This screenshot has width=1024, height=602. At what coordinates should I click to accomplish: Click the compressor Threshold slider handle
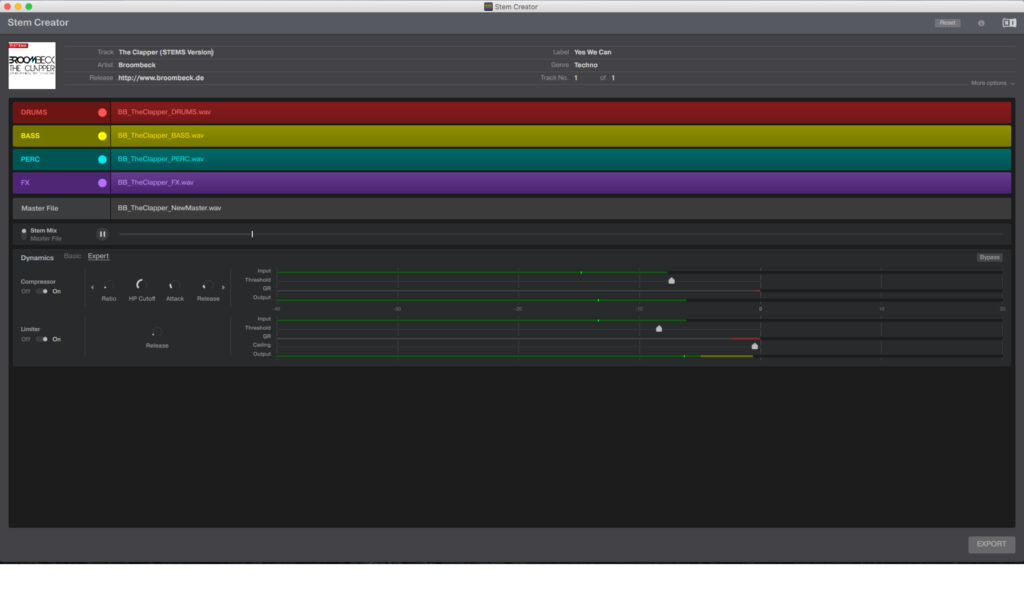click(x=671, y=281)
